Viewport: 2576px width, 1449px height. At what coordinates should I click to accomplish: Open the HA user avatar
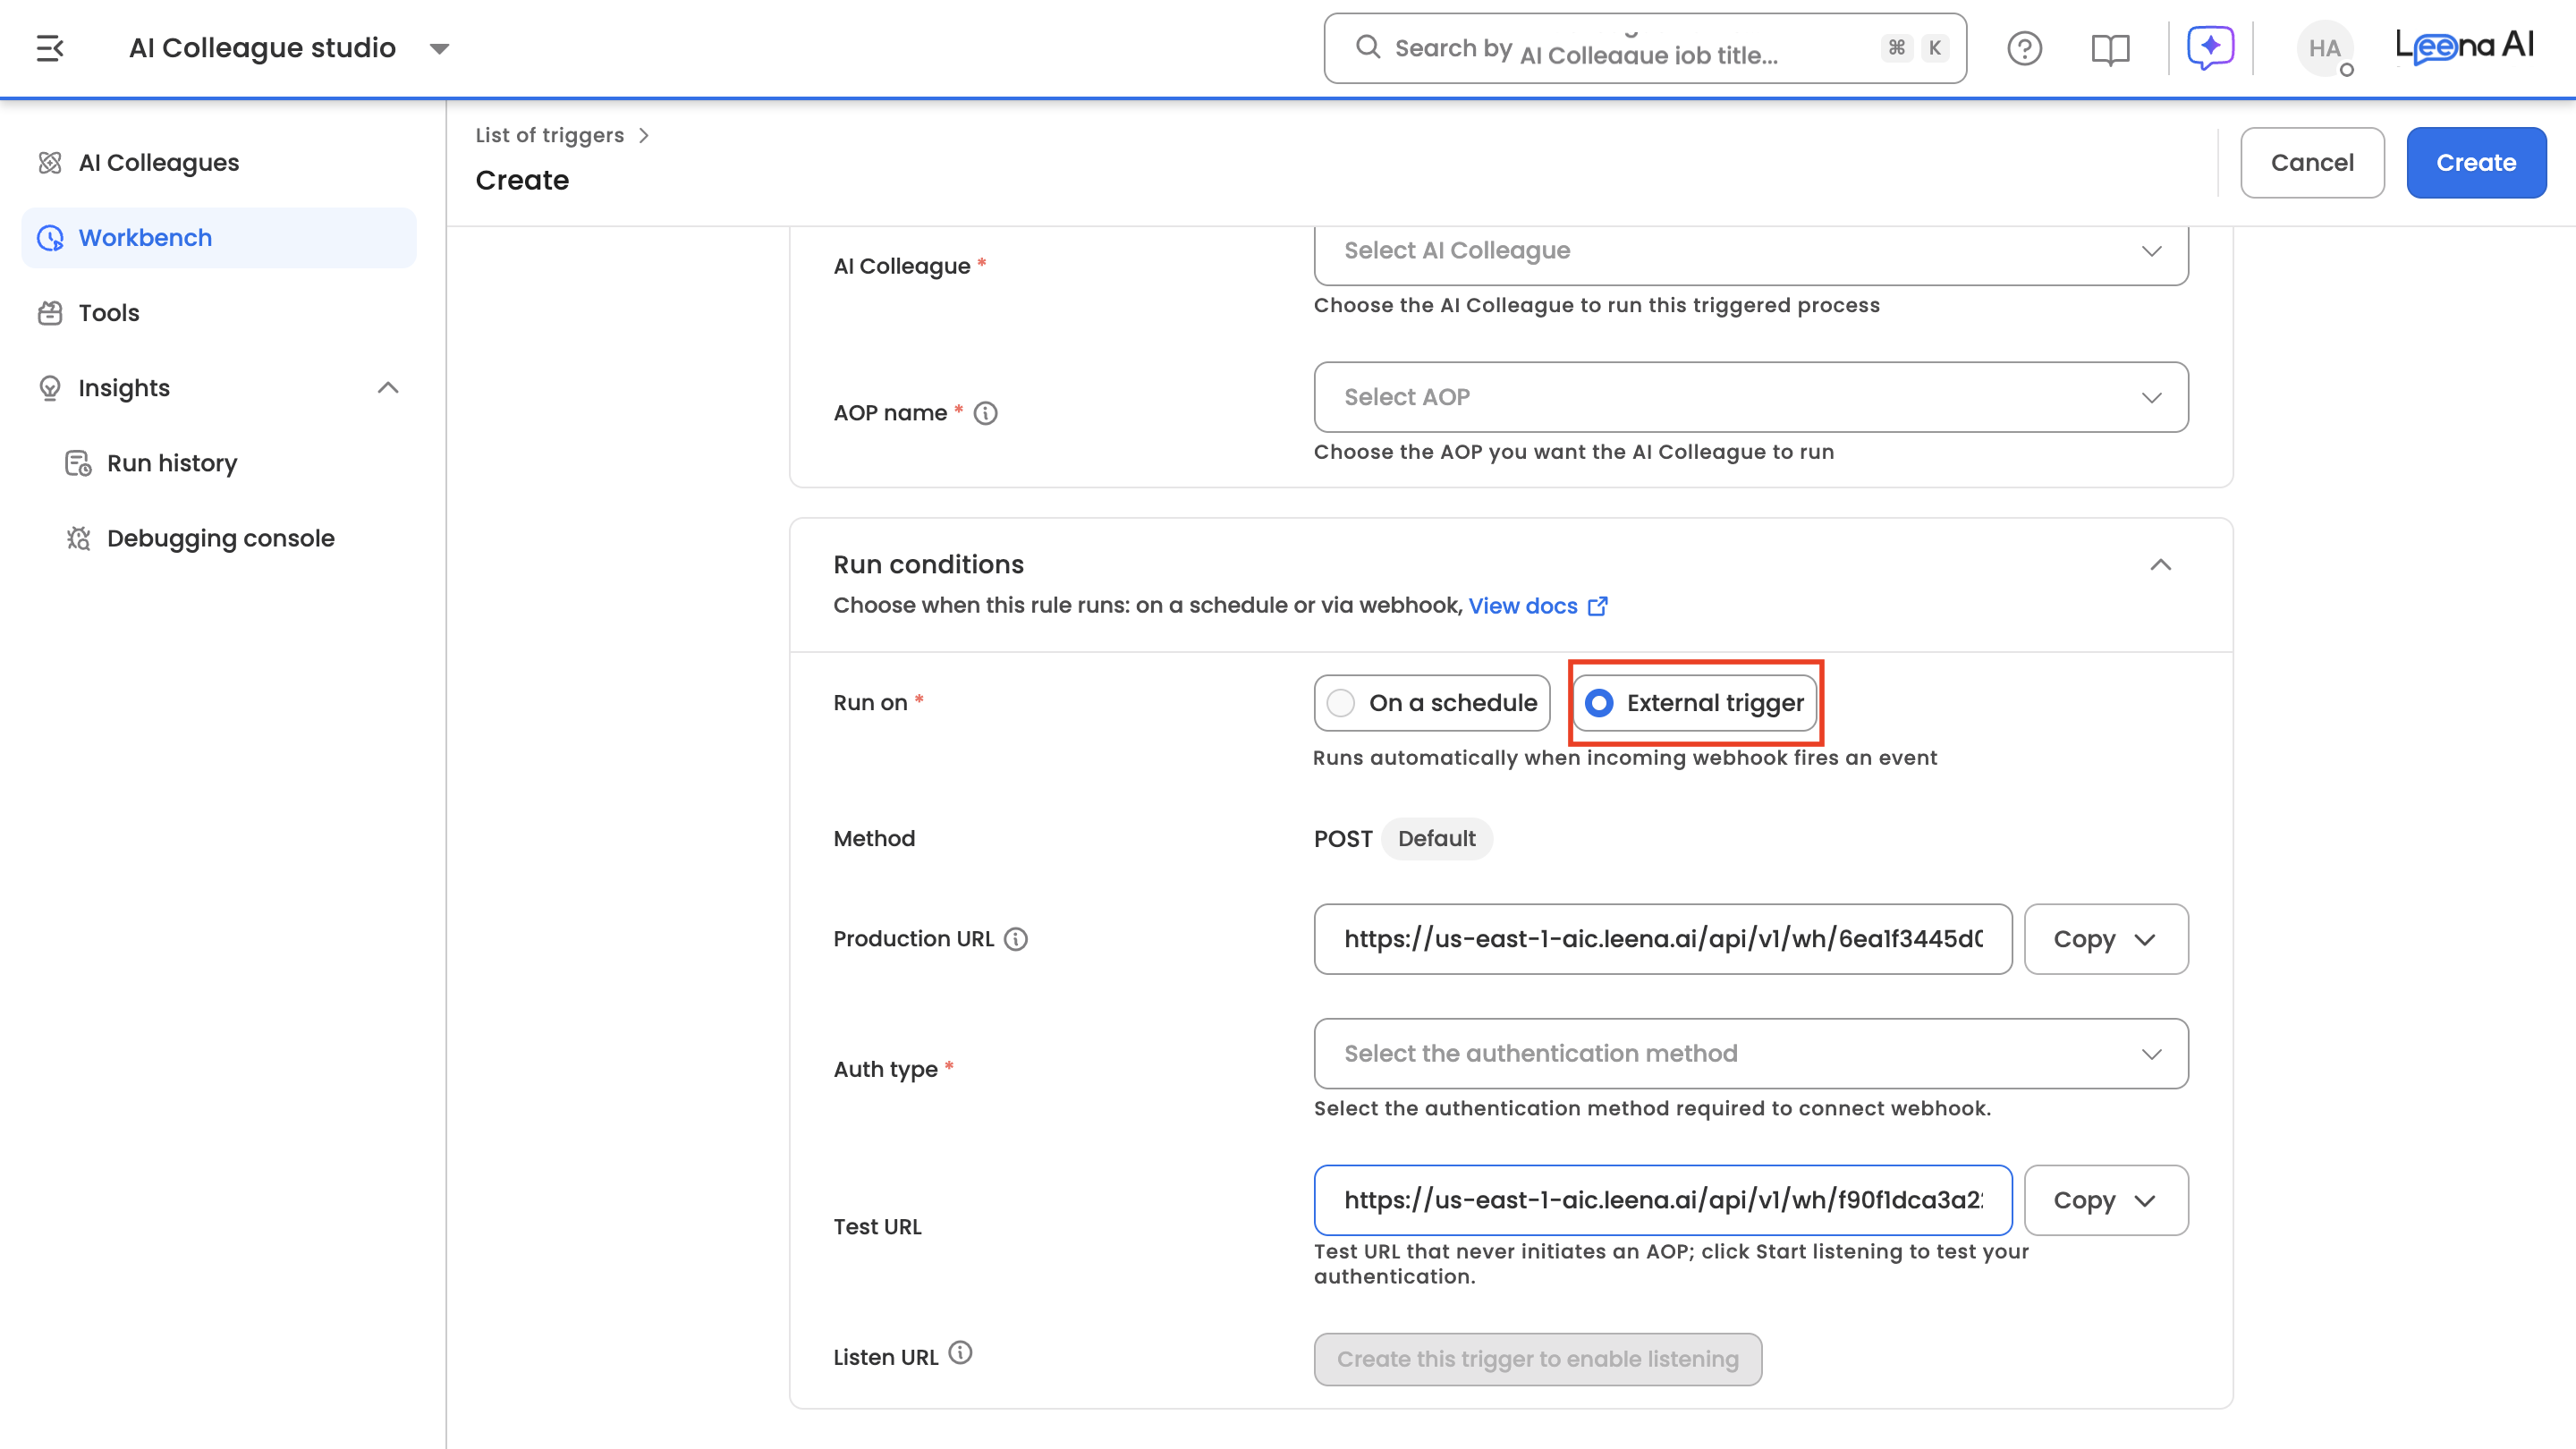pos(2324,48)
